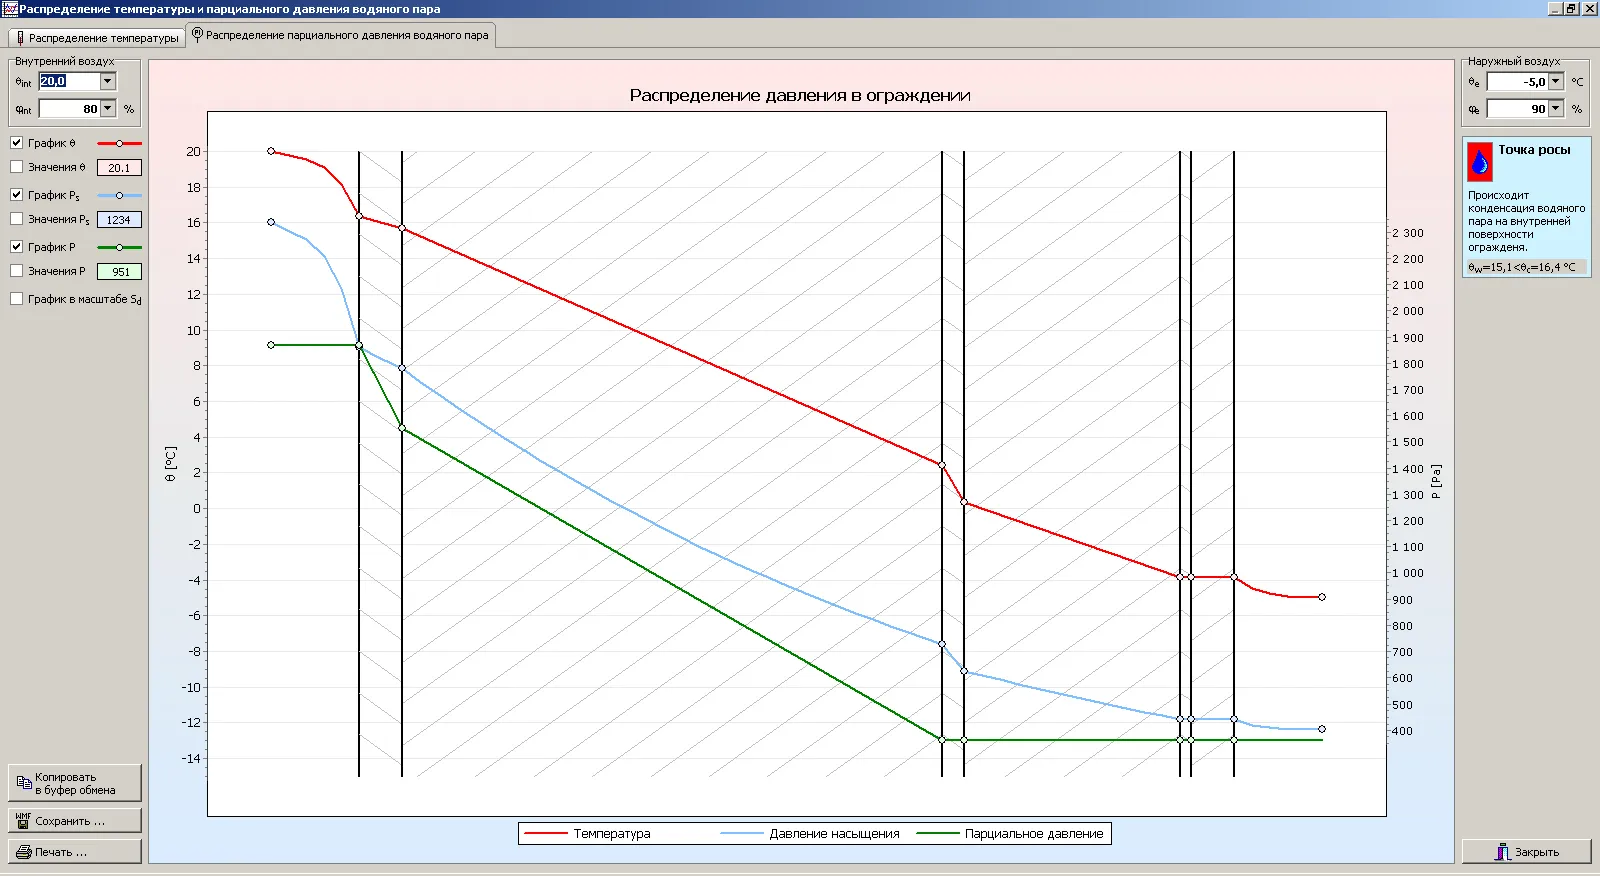Viewport: 1600px width, 876px height.
Task: Uncheck the График θ checkbox
Action: (x=17, y=143)
